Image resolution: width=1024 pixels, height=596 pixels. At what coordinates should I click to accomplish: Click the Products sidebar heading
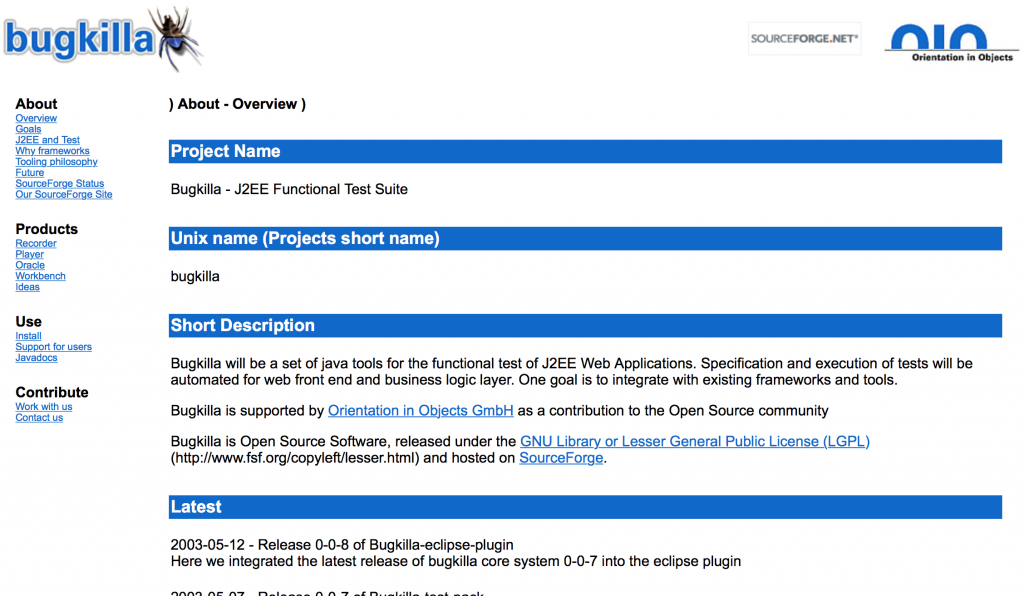click(x=46, y=229)
